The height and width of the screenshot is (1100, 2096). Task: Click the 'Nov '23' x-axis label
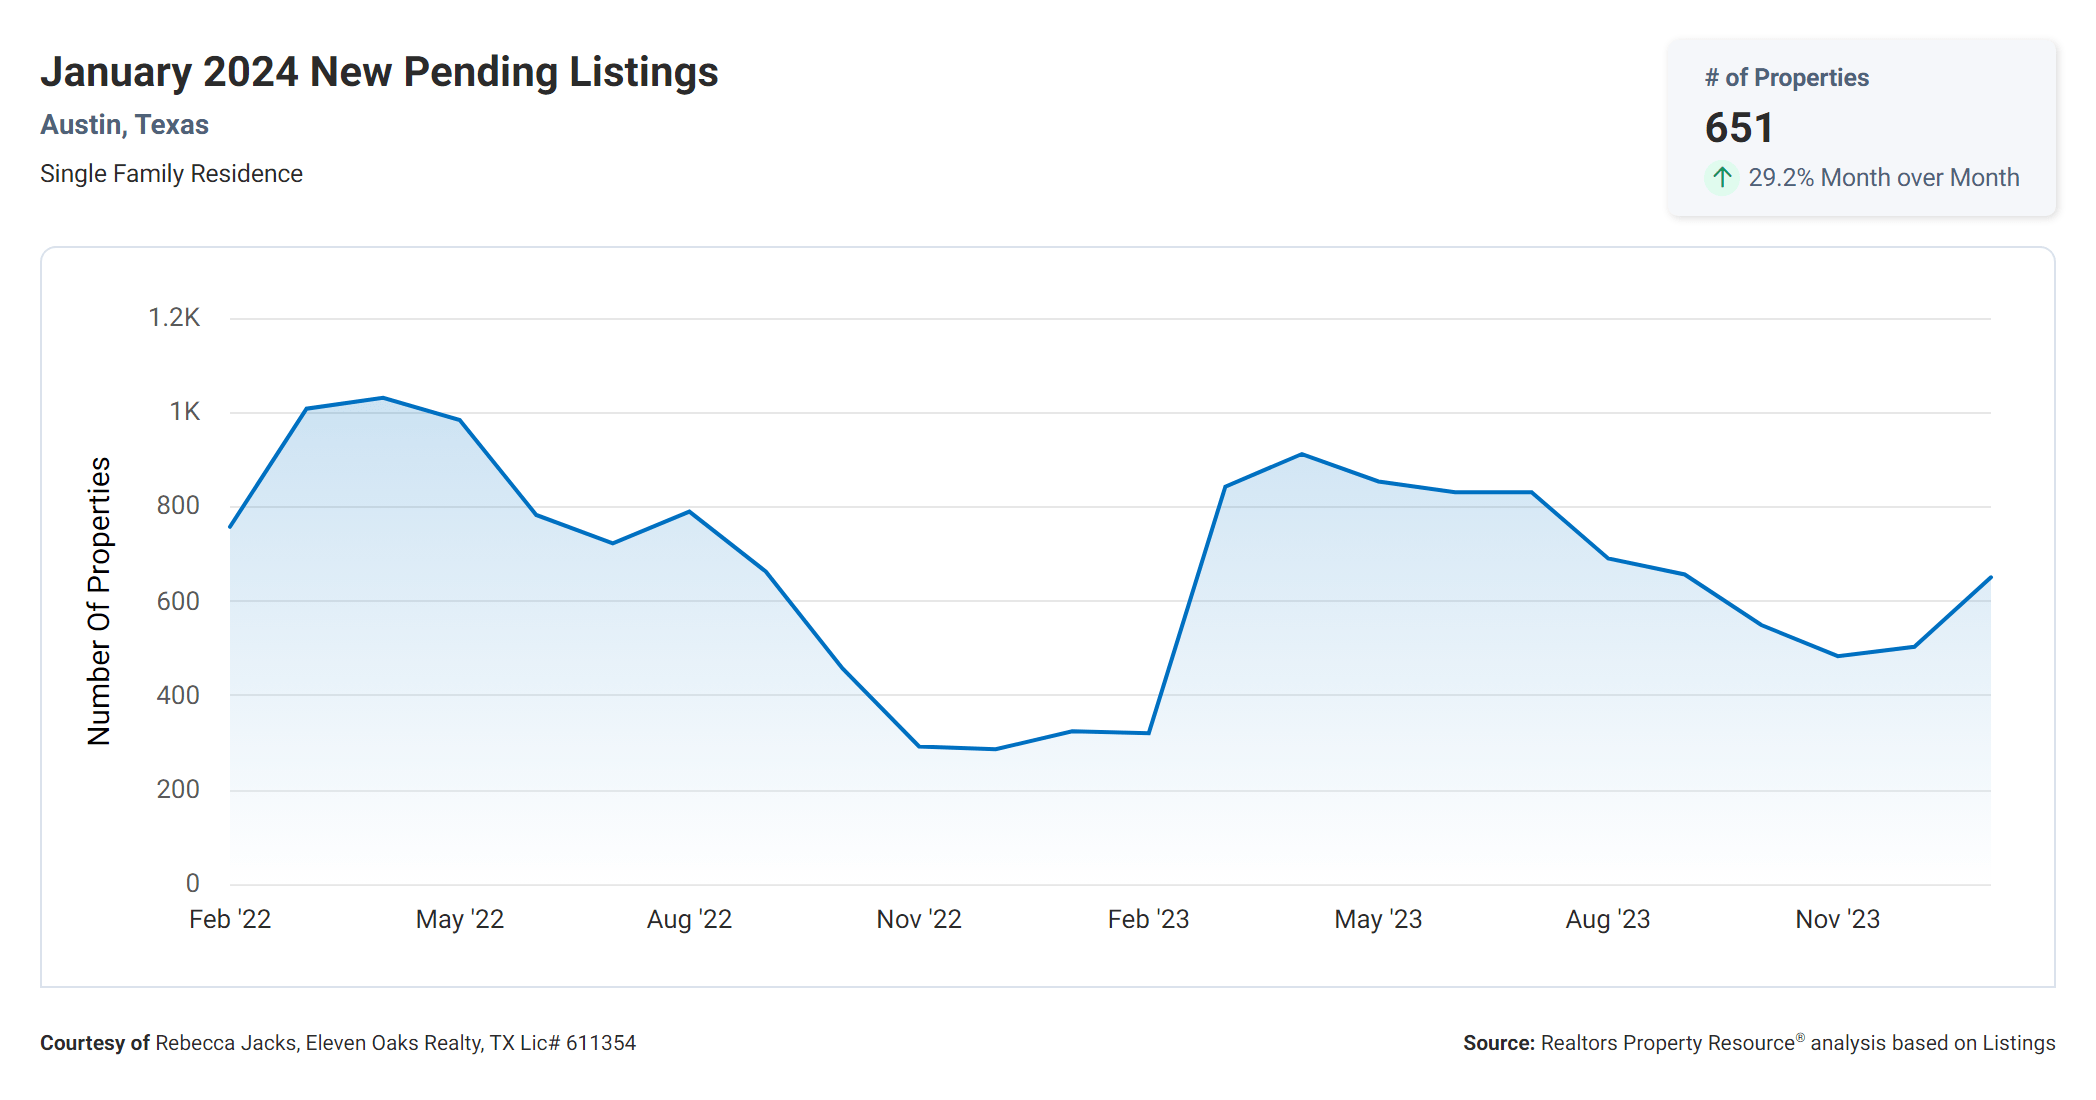point(1837,919)
